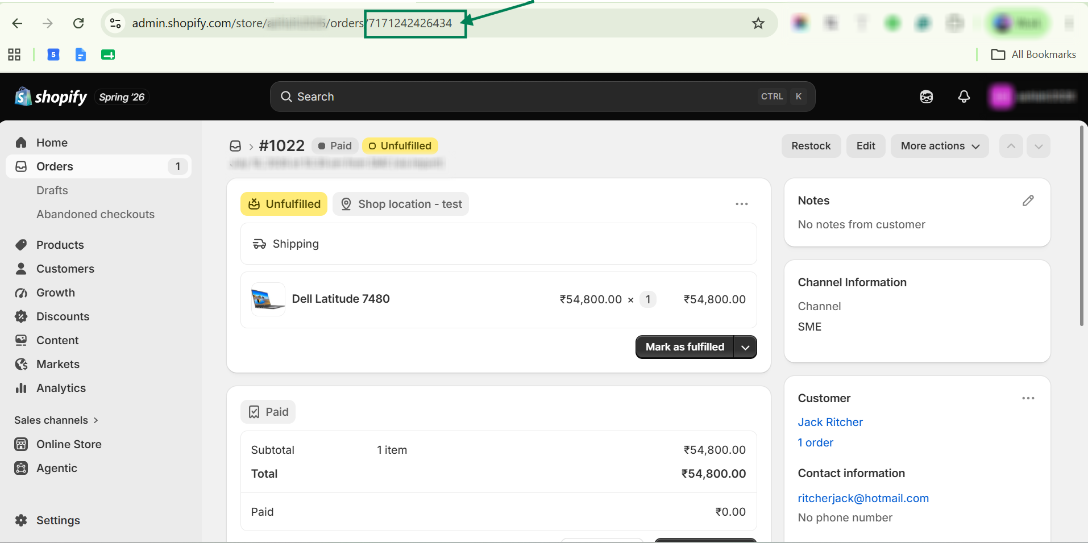The width and height of the screenshot is (1088, 543).
Task: Click the Paid badge in the payment card
Action: pyautogui.click(x=268, y=412)
